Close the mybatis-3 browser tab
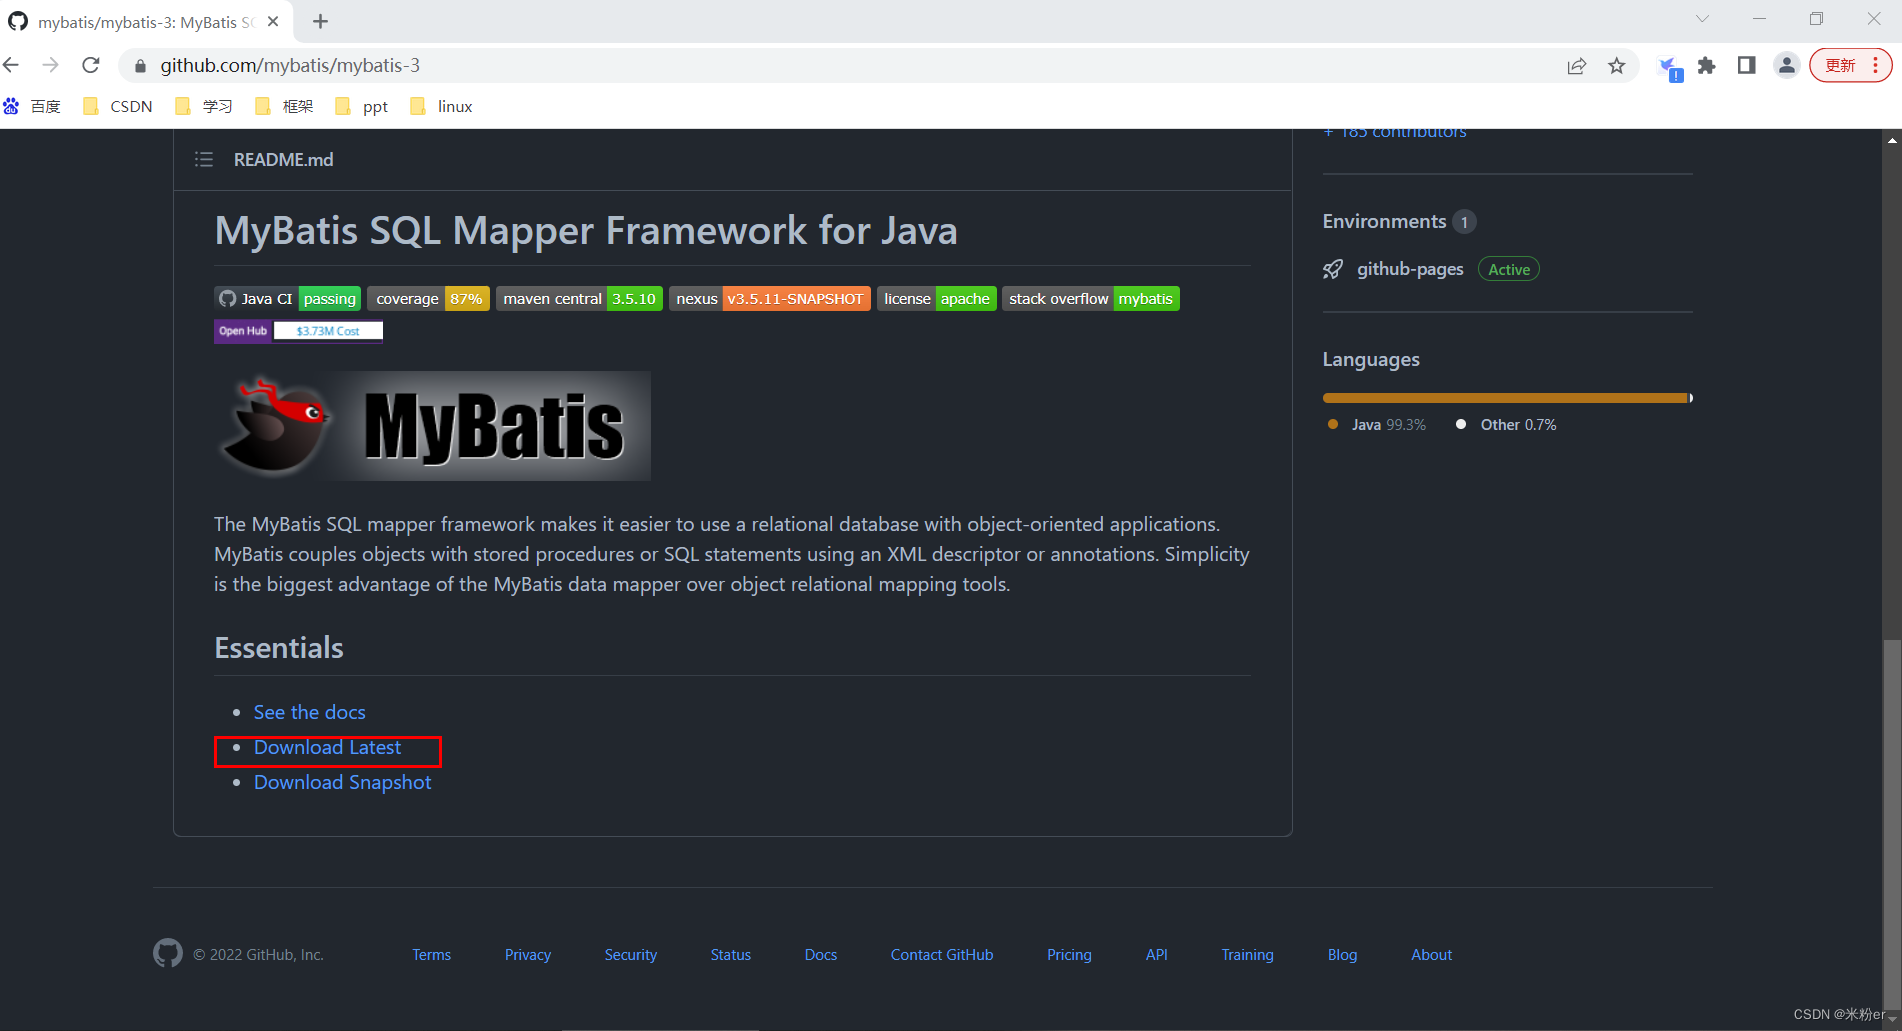 273,21
